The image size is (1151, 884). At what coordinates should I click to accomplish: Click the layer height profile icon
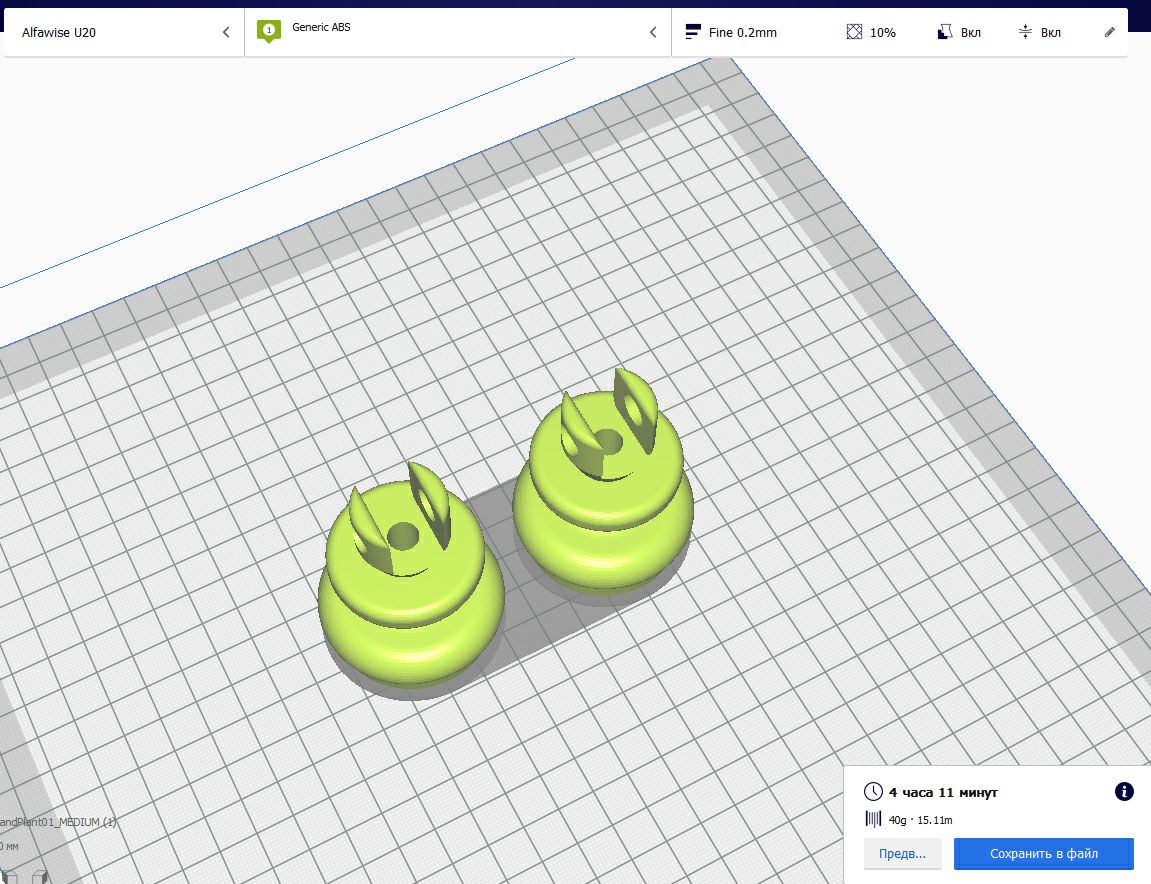693,32
